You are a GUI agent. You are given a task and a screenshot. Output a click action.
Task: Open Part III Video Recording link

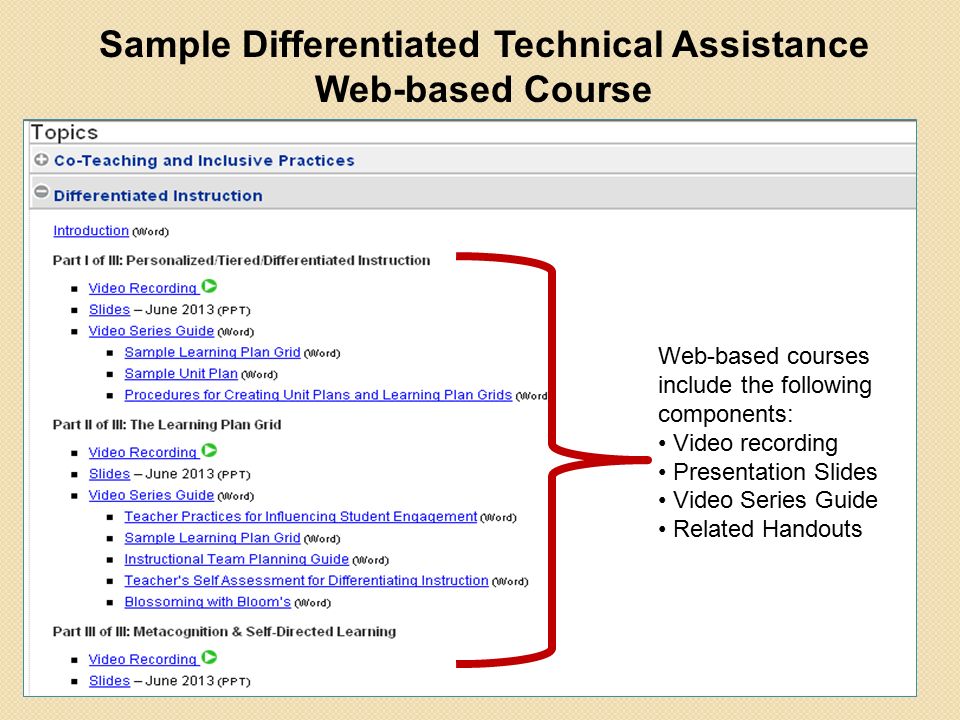coord(143,659)
